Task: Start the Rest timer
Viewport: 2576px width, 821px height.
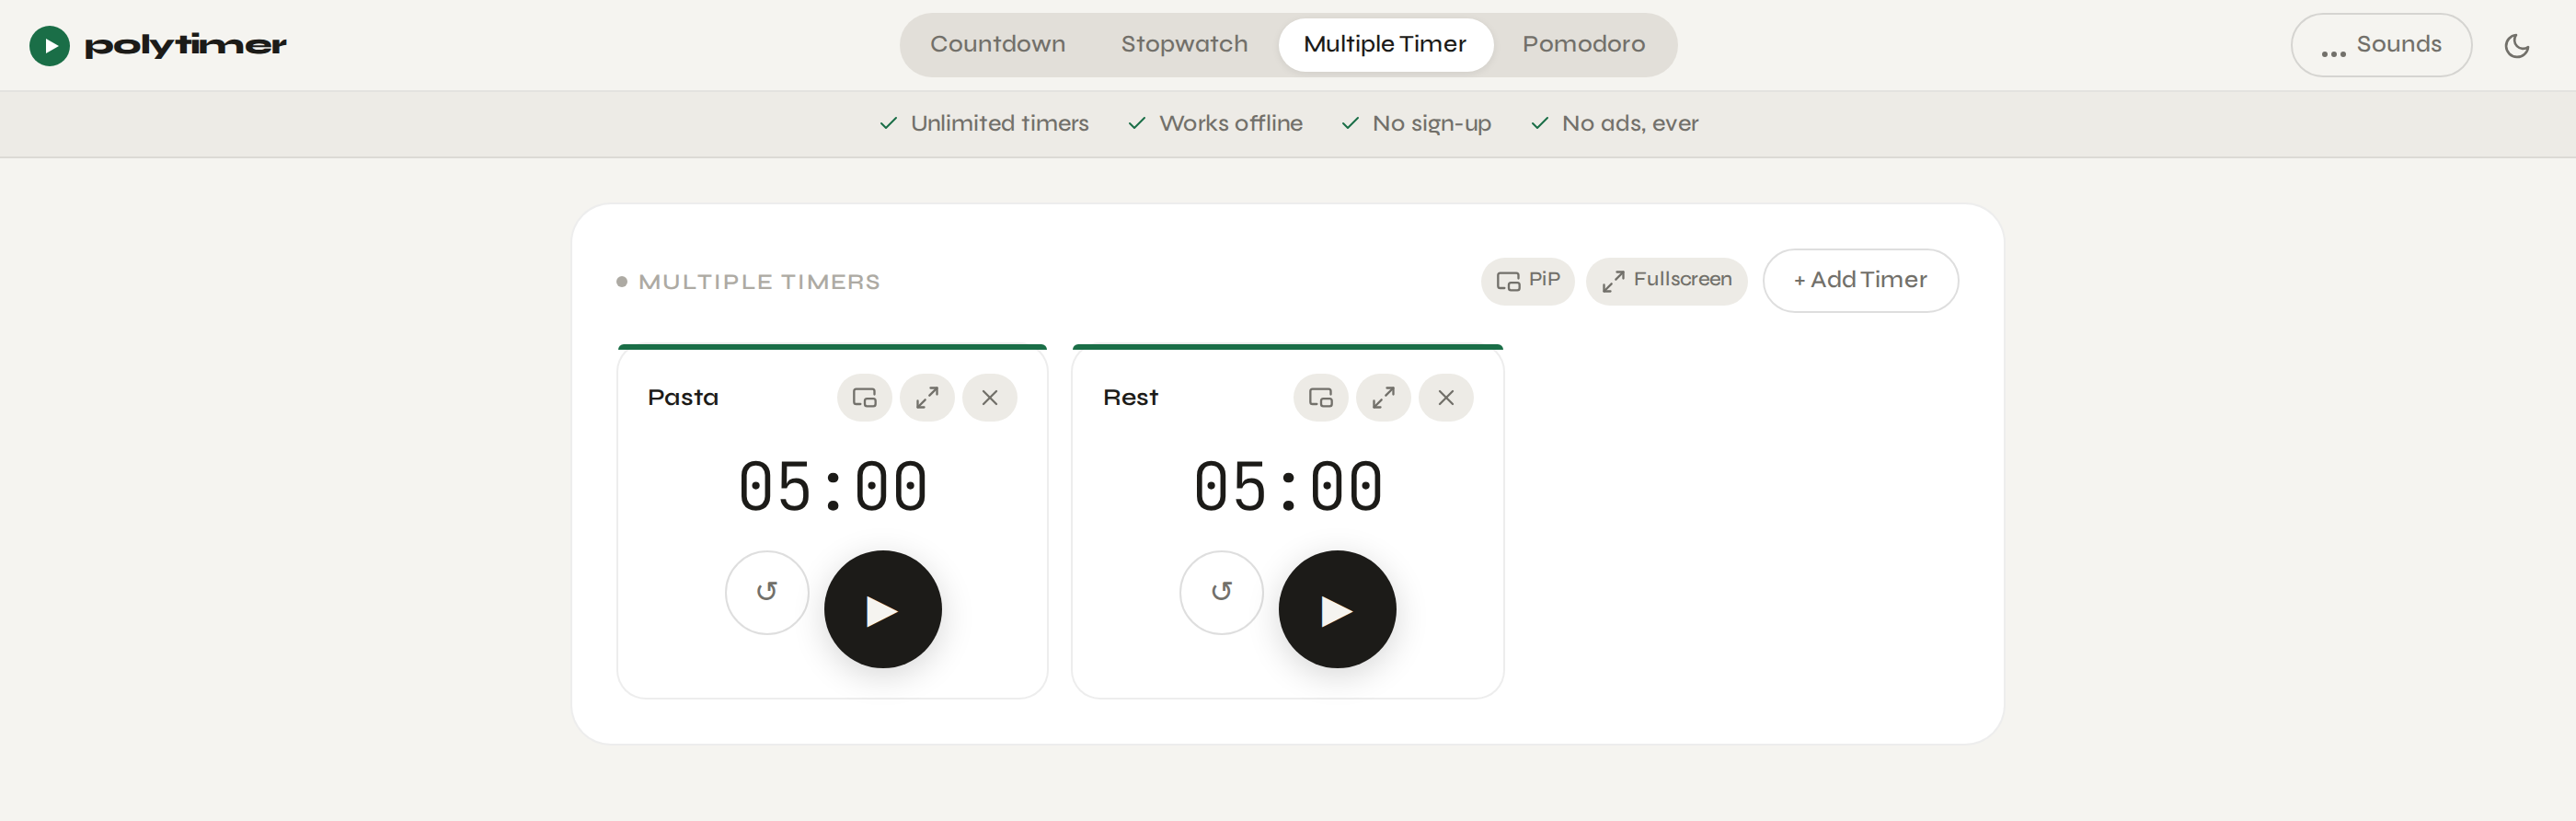Action: 1337,609
